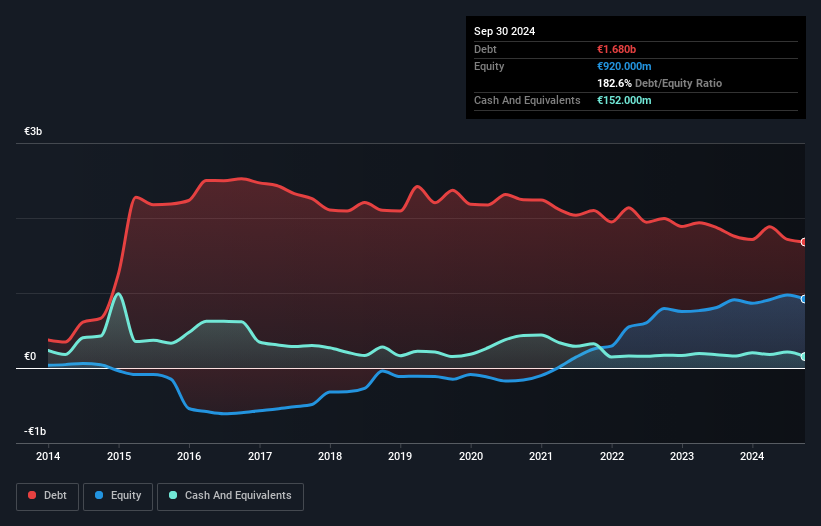The image size is (821, 526).
Task: Click the 2015 x-axis label
Action: (119, 456)
